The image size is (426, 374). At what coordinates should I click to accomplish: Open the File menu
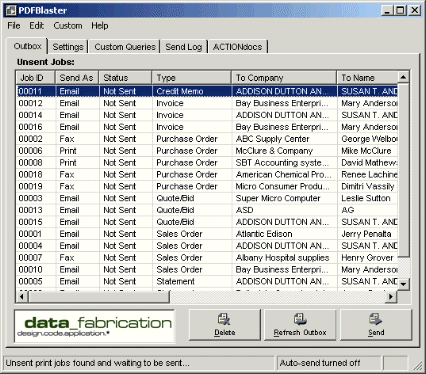pos(14,26)
